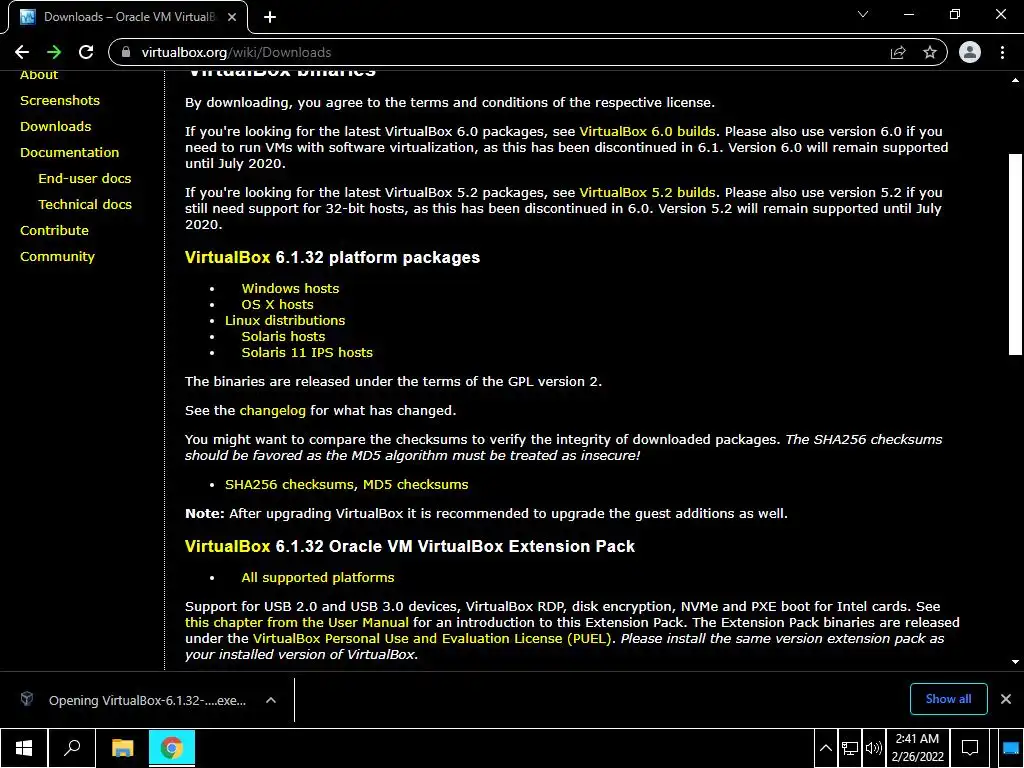Viewport: 1024px width, 768px height.
Task: Open a new browser tab
Action: tap(270, 17)
